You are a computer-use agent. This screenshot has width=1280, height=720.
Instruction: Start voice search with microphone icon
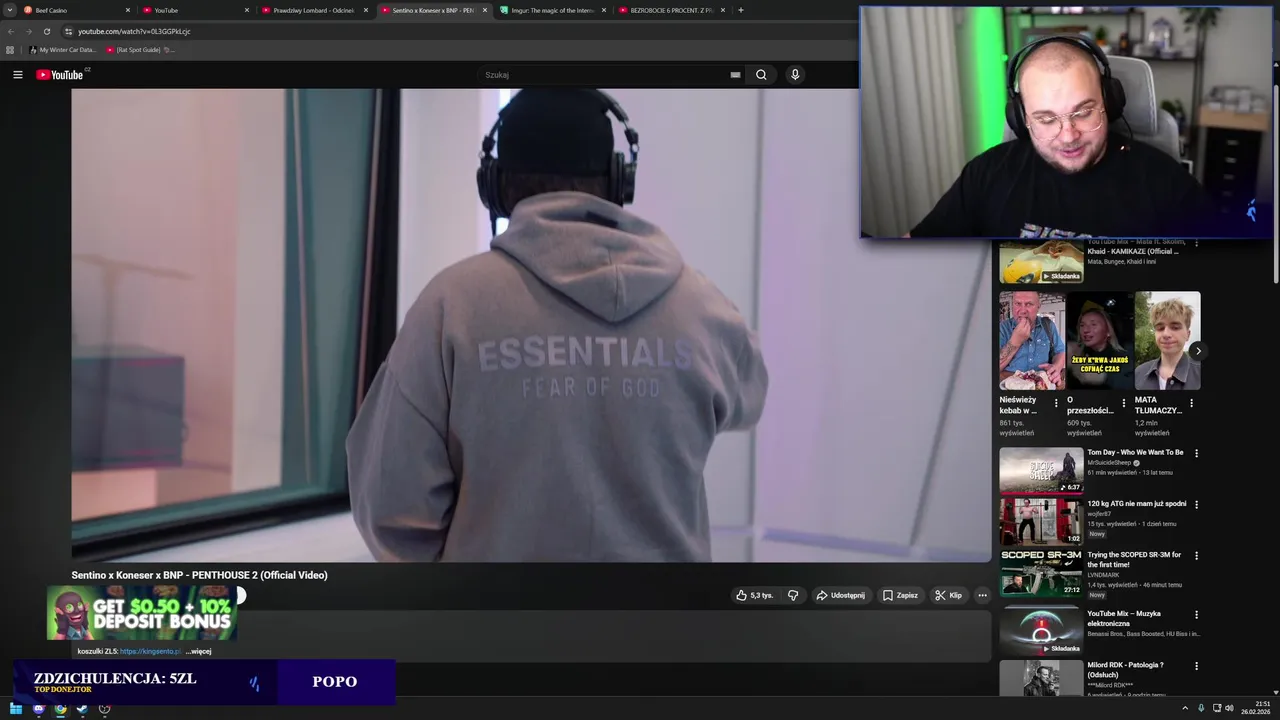tap(795, 75)
